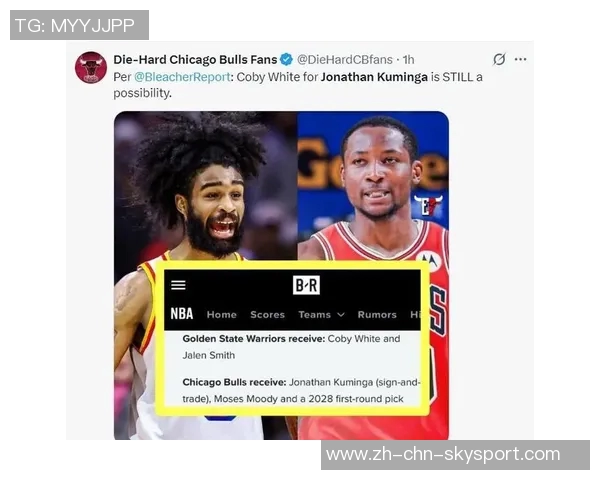Click the Grok circle-slash icon
The height and width of the screenshot is (480, 600).
[x=499, y=59]
